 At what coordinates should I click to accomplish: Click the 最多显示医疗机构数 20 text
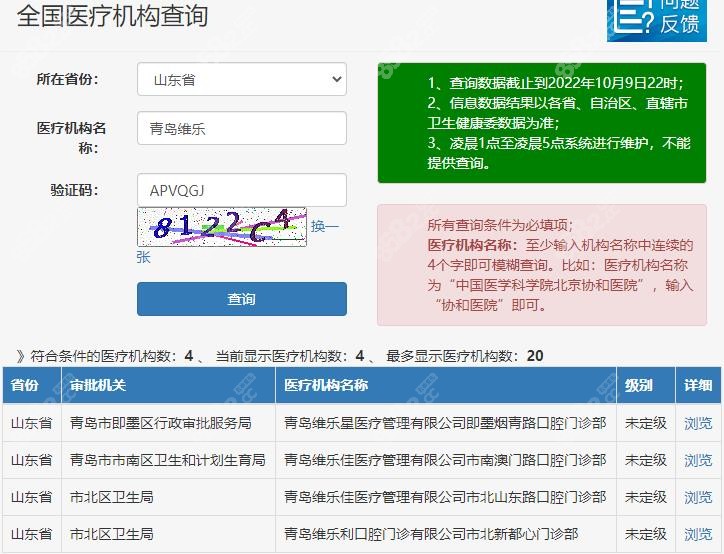coord(465,356)
